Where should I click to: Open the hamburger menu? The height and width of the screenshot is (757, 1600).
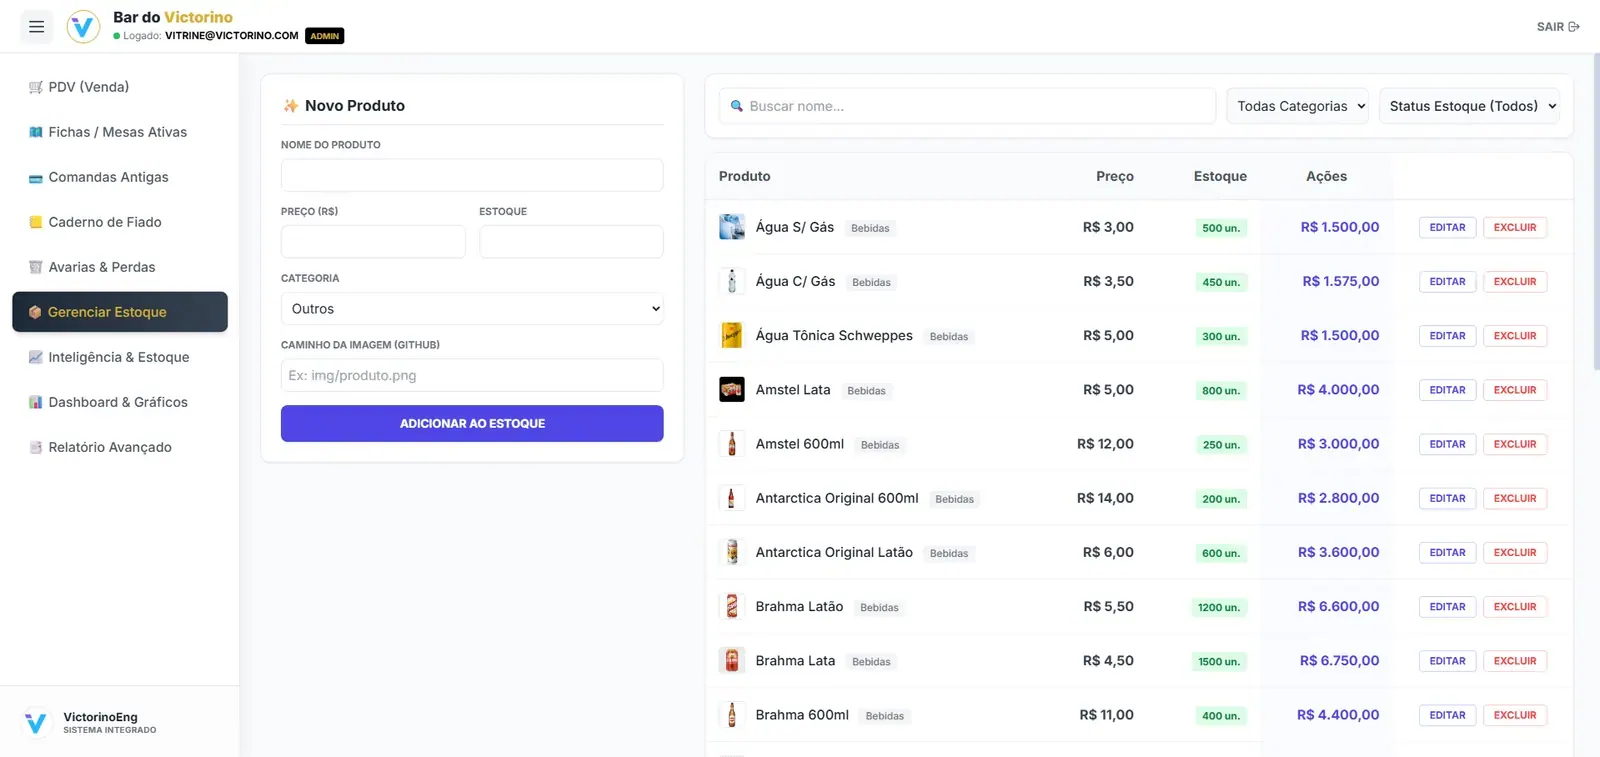36,27
